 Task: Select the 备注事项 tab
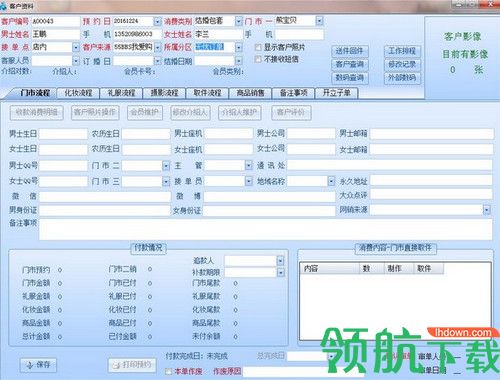tap(293, 93)
